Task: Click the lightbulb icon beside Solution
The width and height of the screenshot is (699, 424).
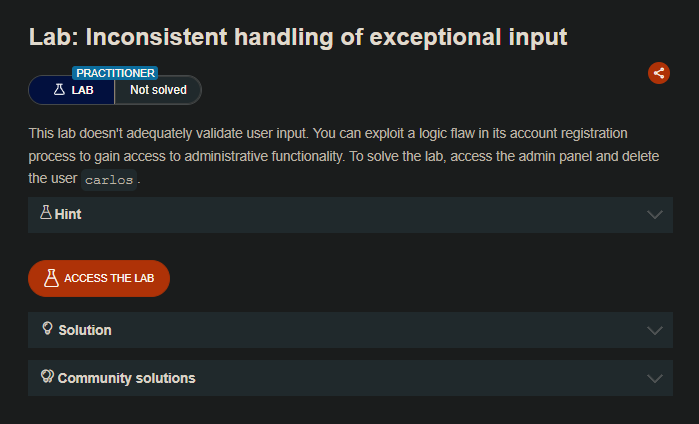Action: point(46,329)
